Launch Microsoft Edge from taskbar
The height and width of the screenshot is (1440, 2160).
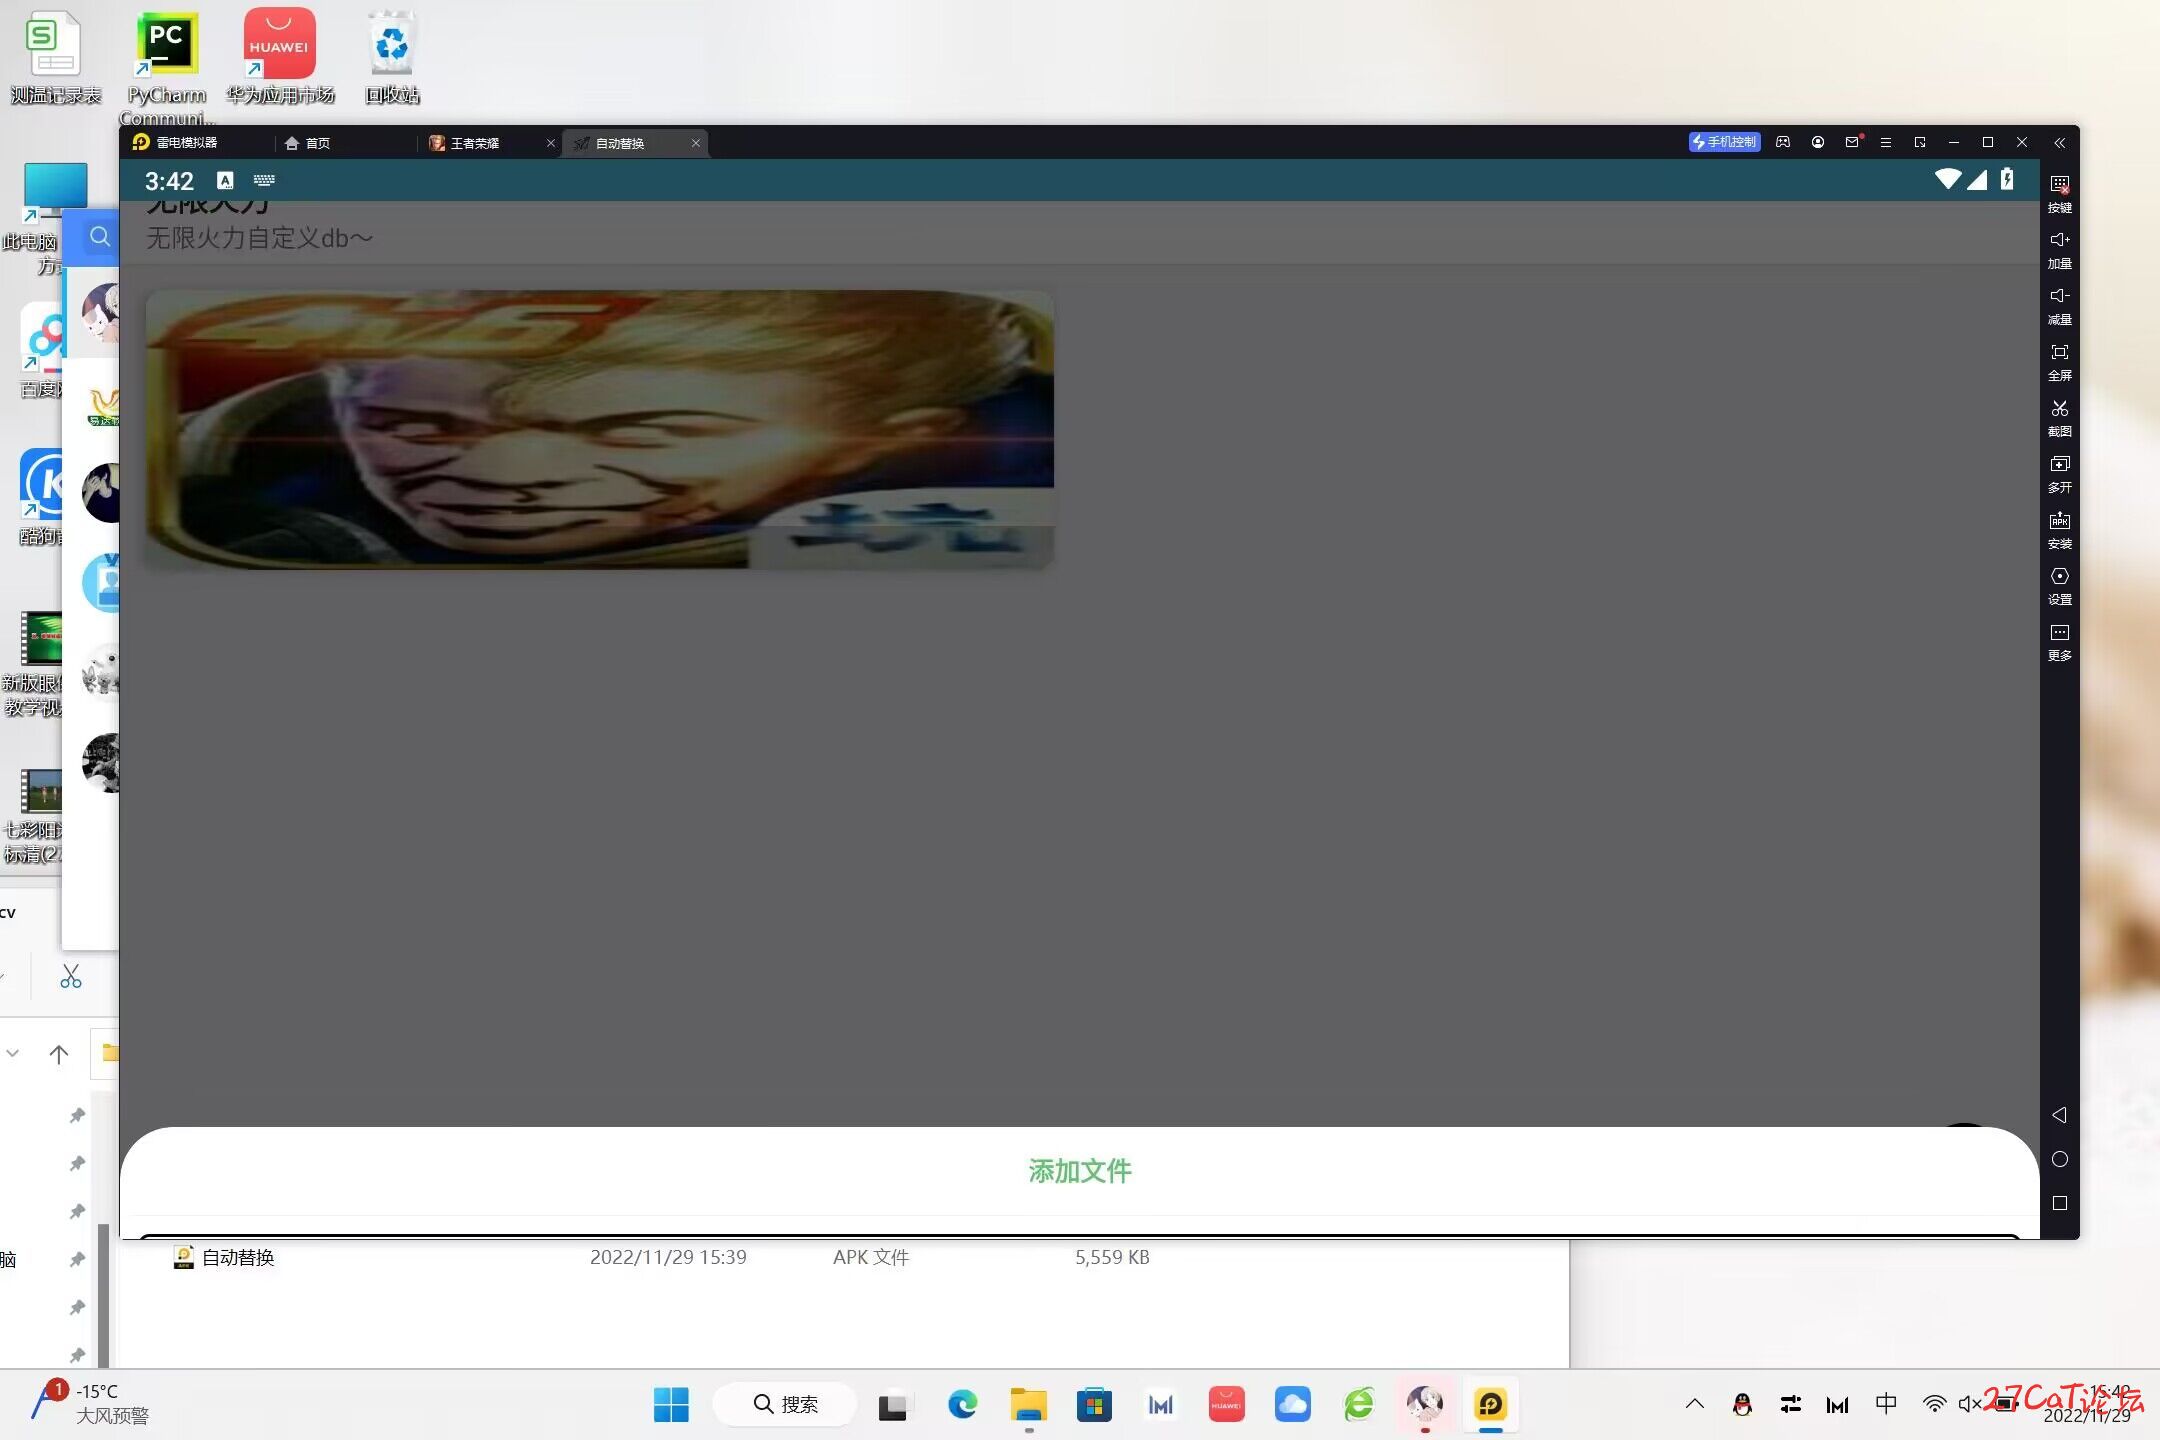[962, 1404]
